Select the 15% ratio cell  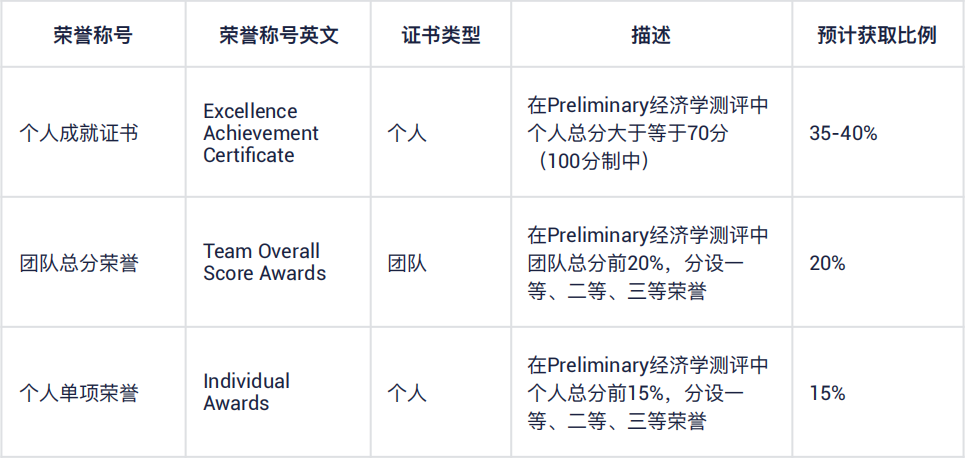coord(827,393)
